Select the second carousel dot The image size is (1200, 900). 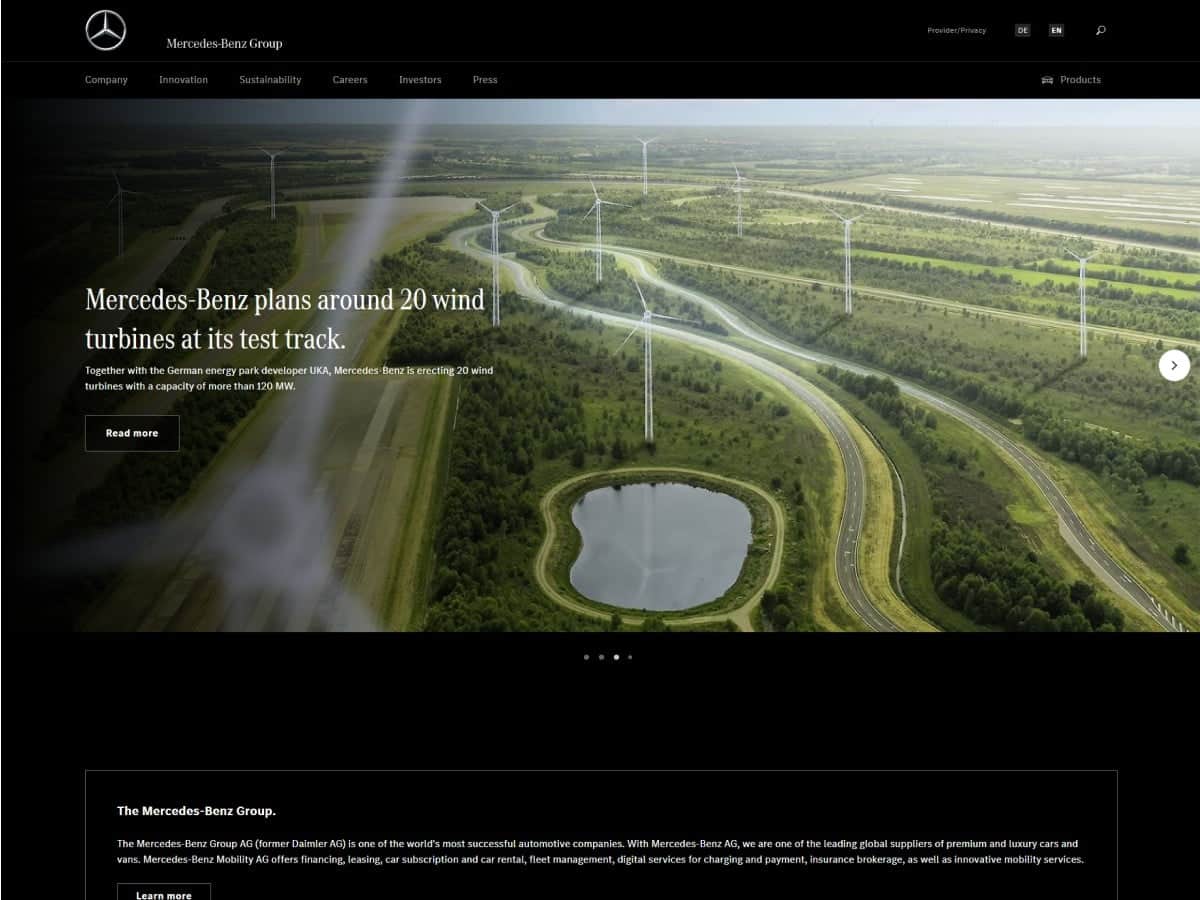(601, 657)
